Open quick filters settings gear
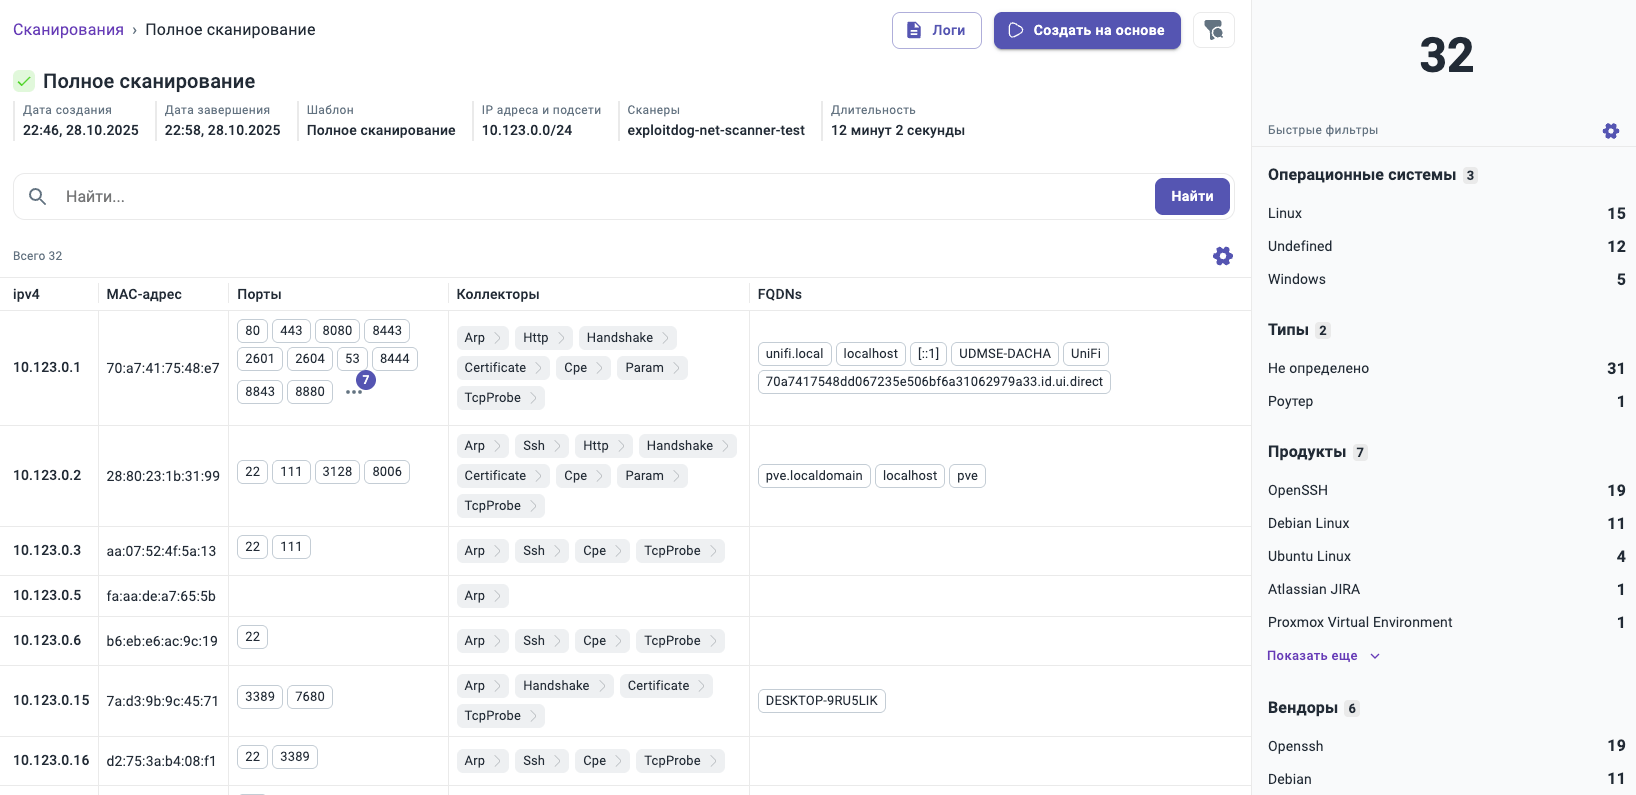 [x=1610, y=131]
